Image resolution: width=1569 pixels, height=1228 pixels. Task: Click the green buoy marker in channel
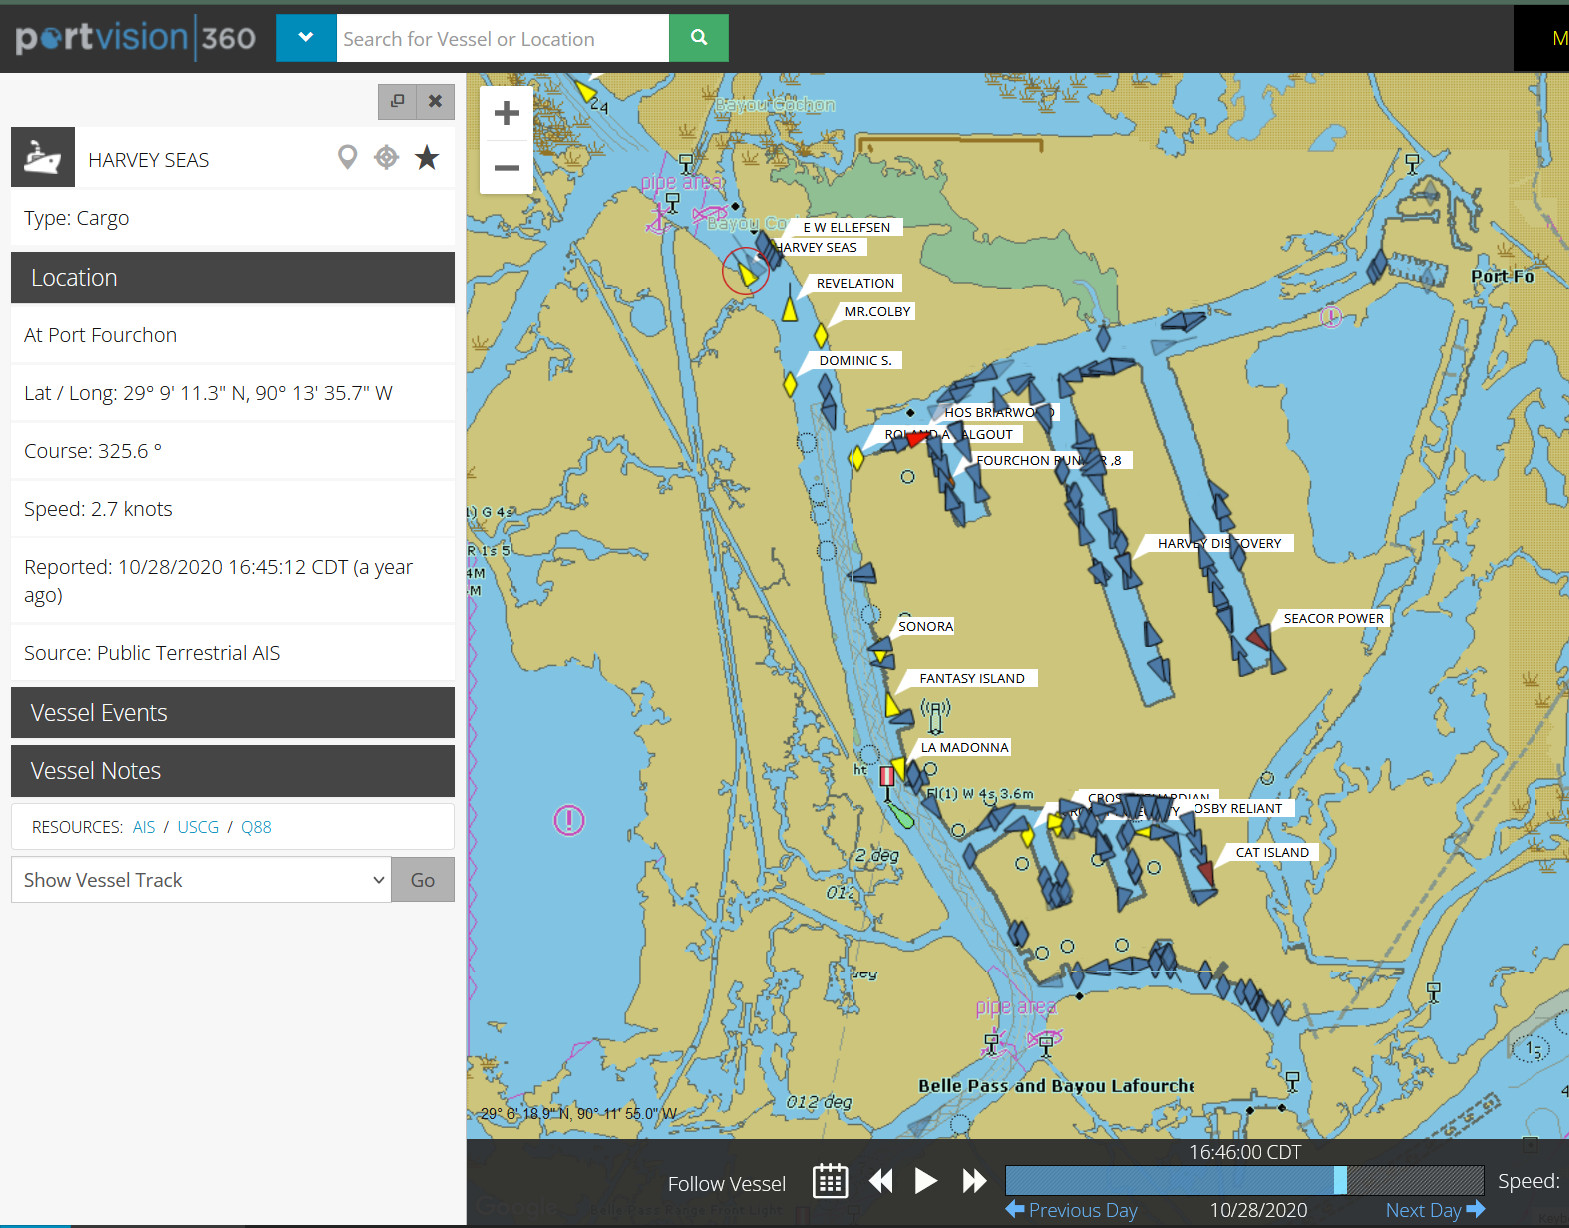point(901,817)
